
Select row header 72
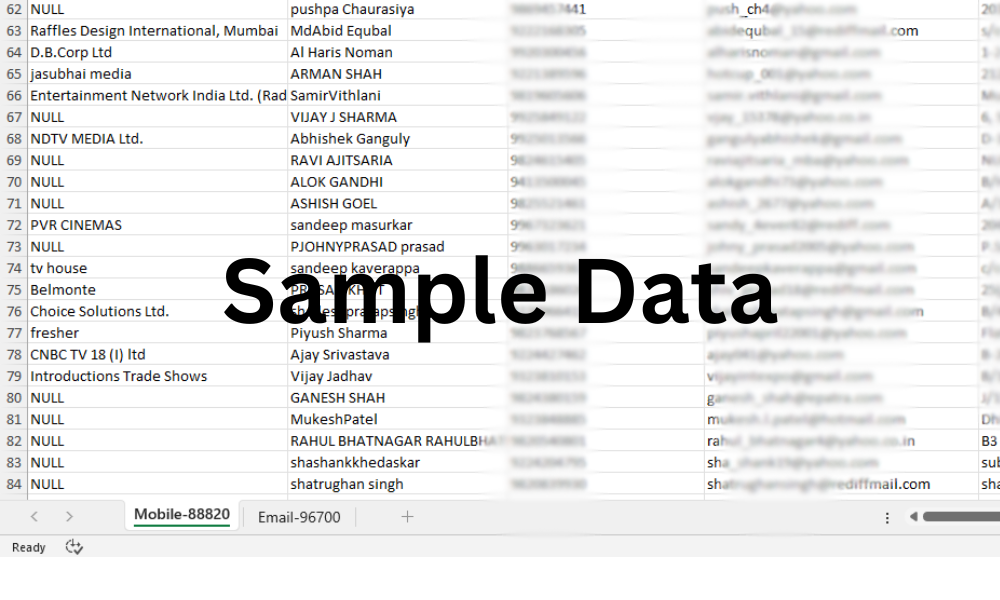(x=14, y=225)
